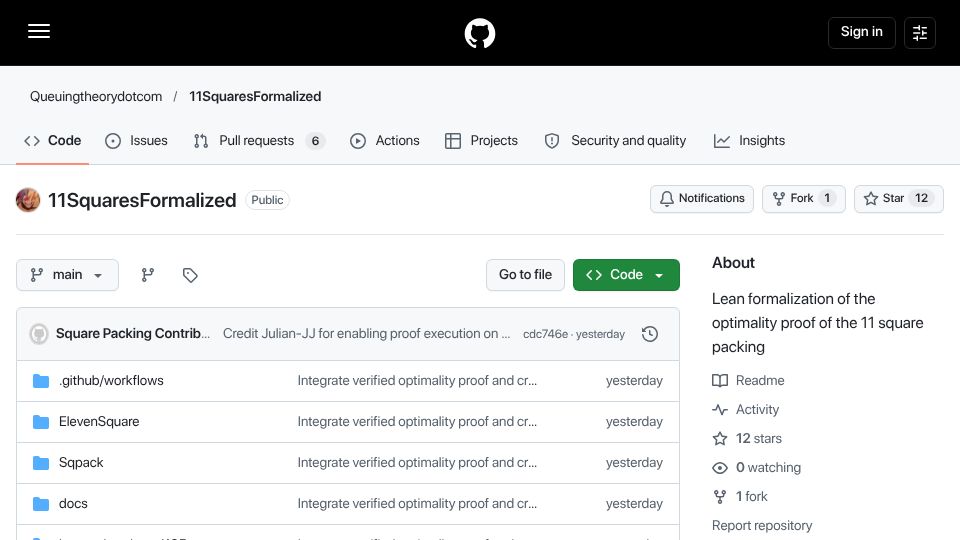Viewport: 960px width, 540px height.
Task: Go to GitHub homepage via Octocat logo
Action: (479, 33)
